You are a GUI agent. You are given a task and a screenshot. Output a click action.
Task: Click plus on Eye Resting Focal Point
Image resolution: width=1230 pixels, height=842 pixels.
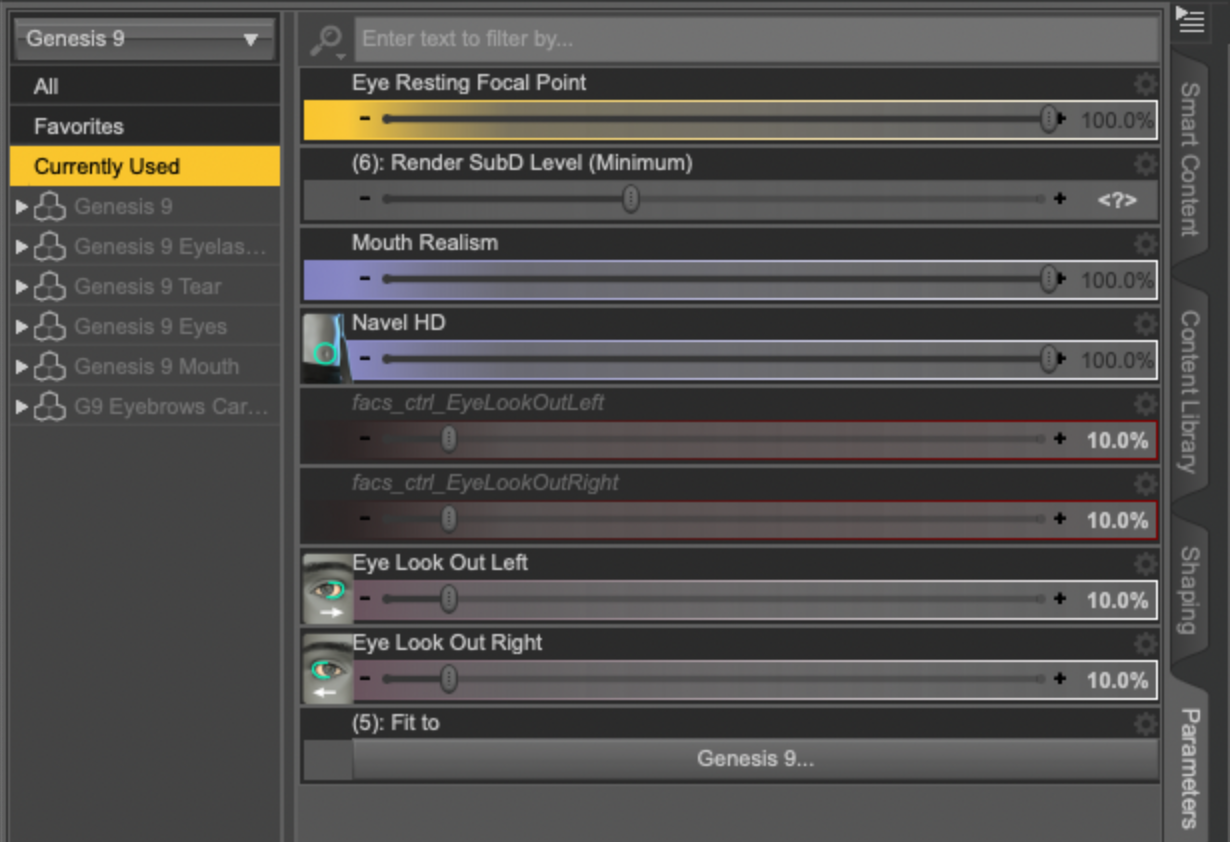click(x=1062, y=118)
